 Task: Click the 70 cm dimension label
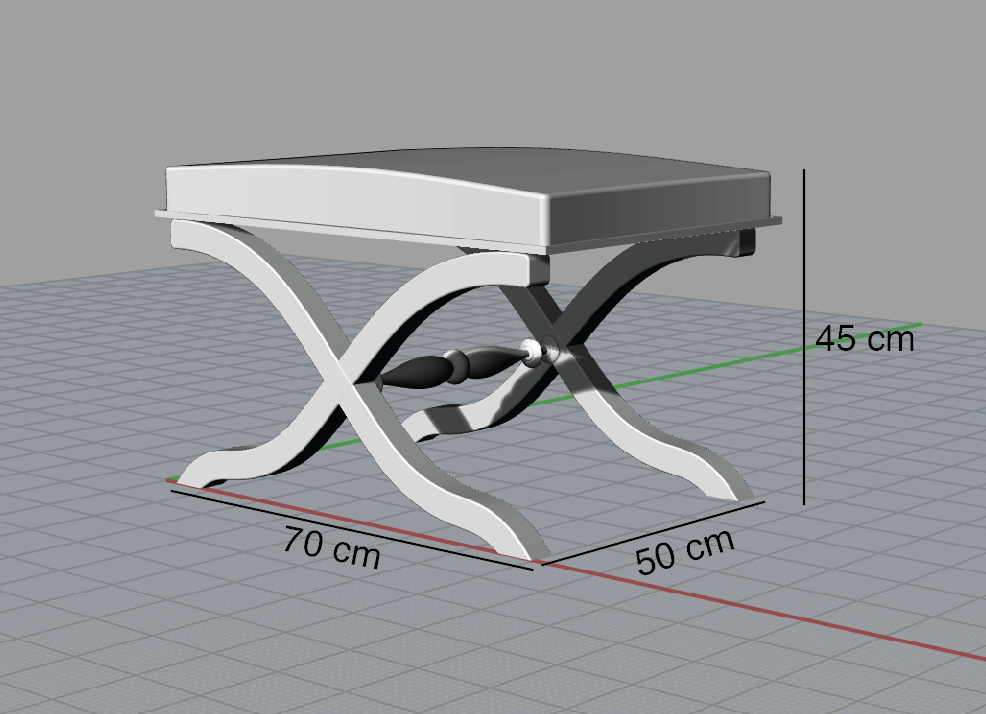click(331, 546)
